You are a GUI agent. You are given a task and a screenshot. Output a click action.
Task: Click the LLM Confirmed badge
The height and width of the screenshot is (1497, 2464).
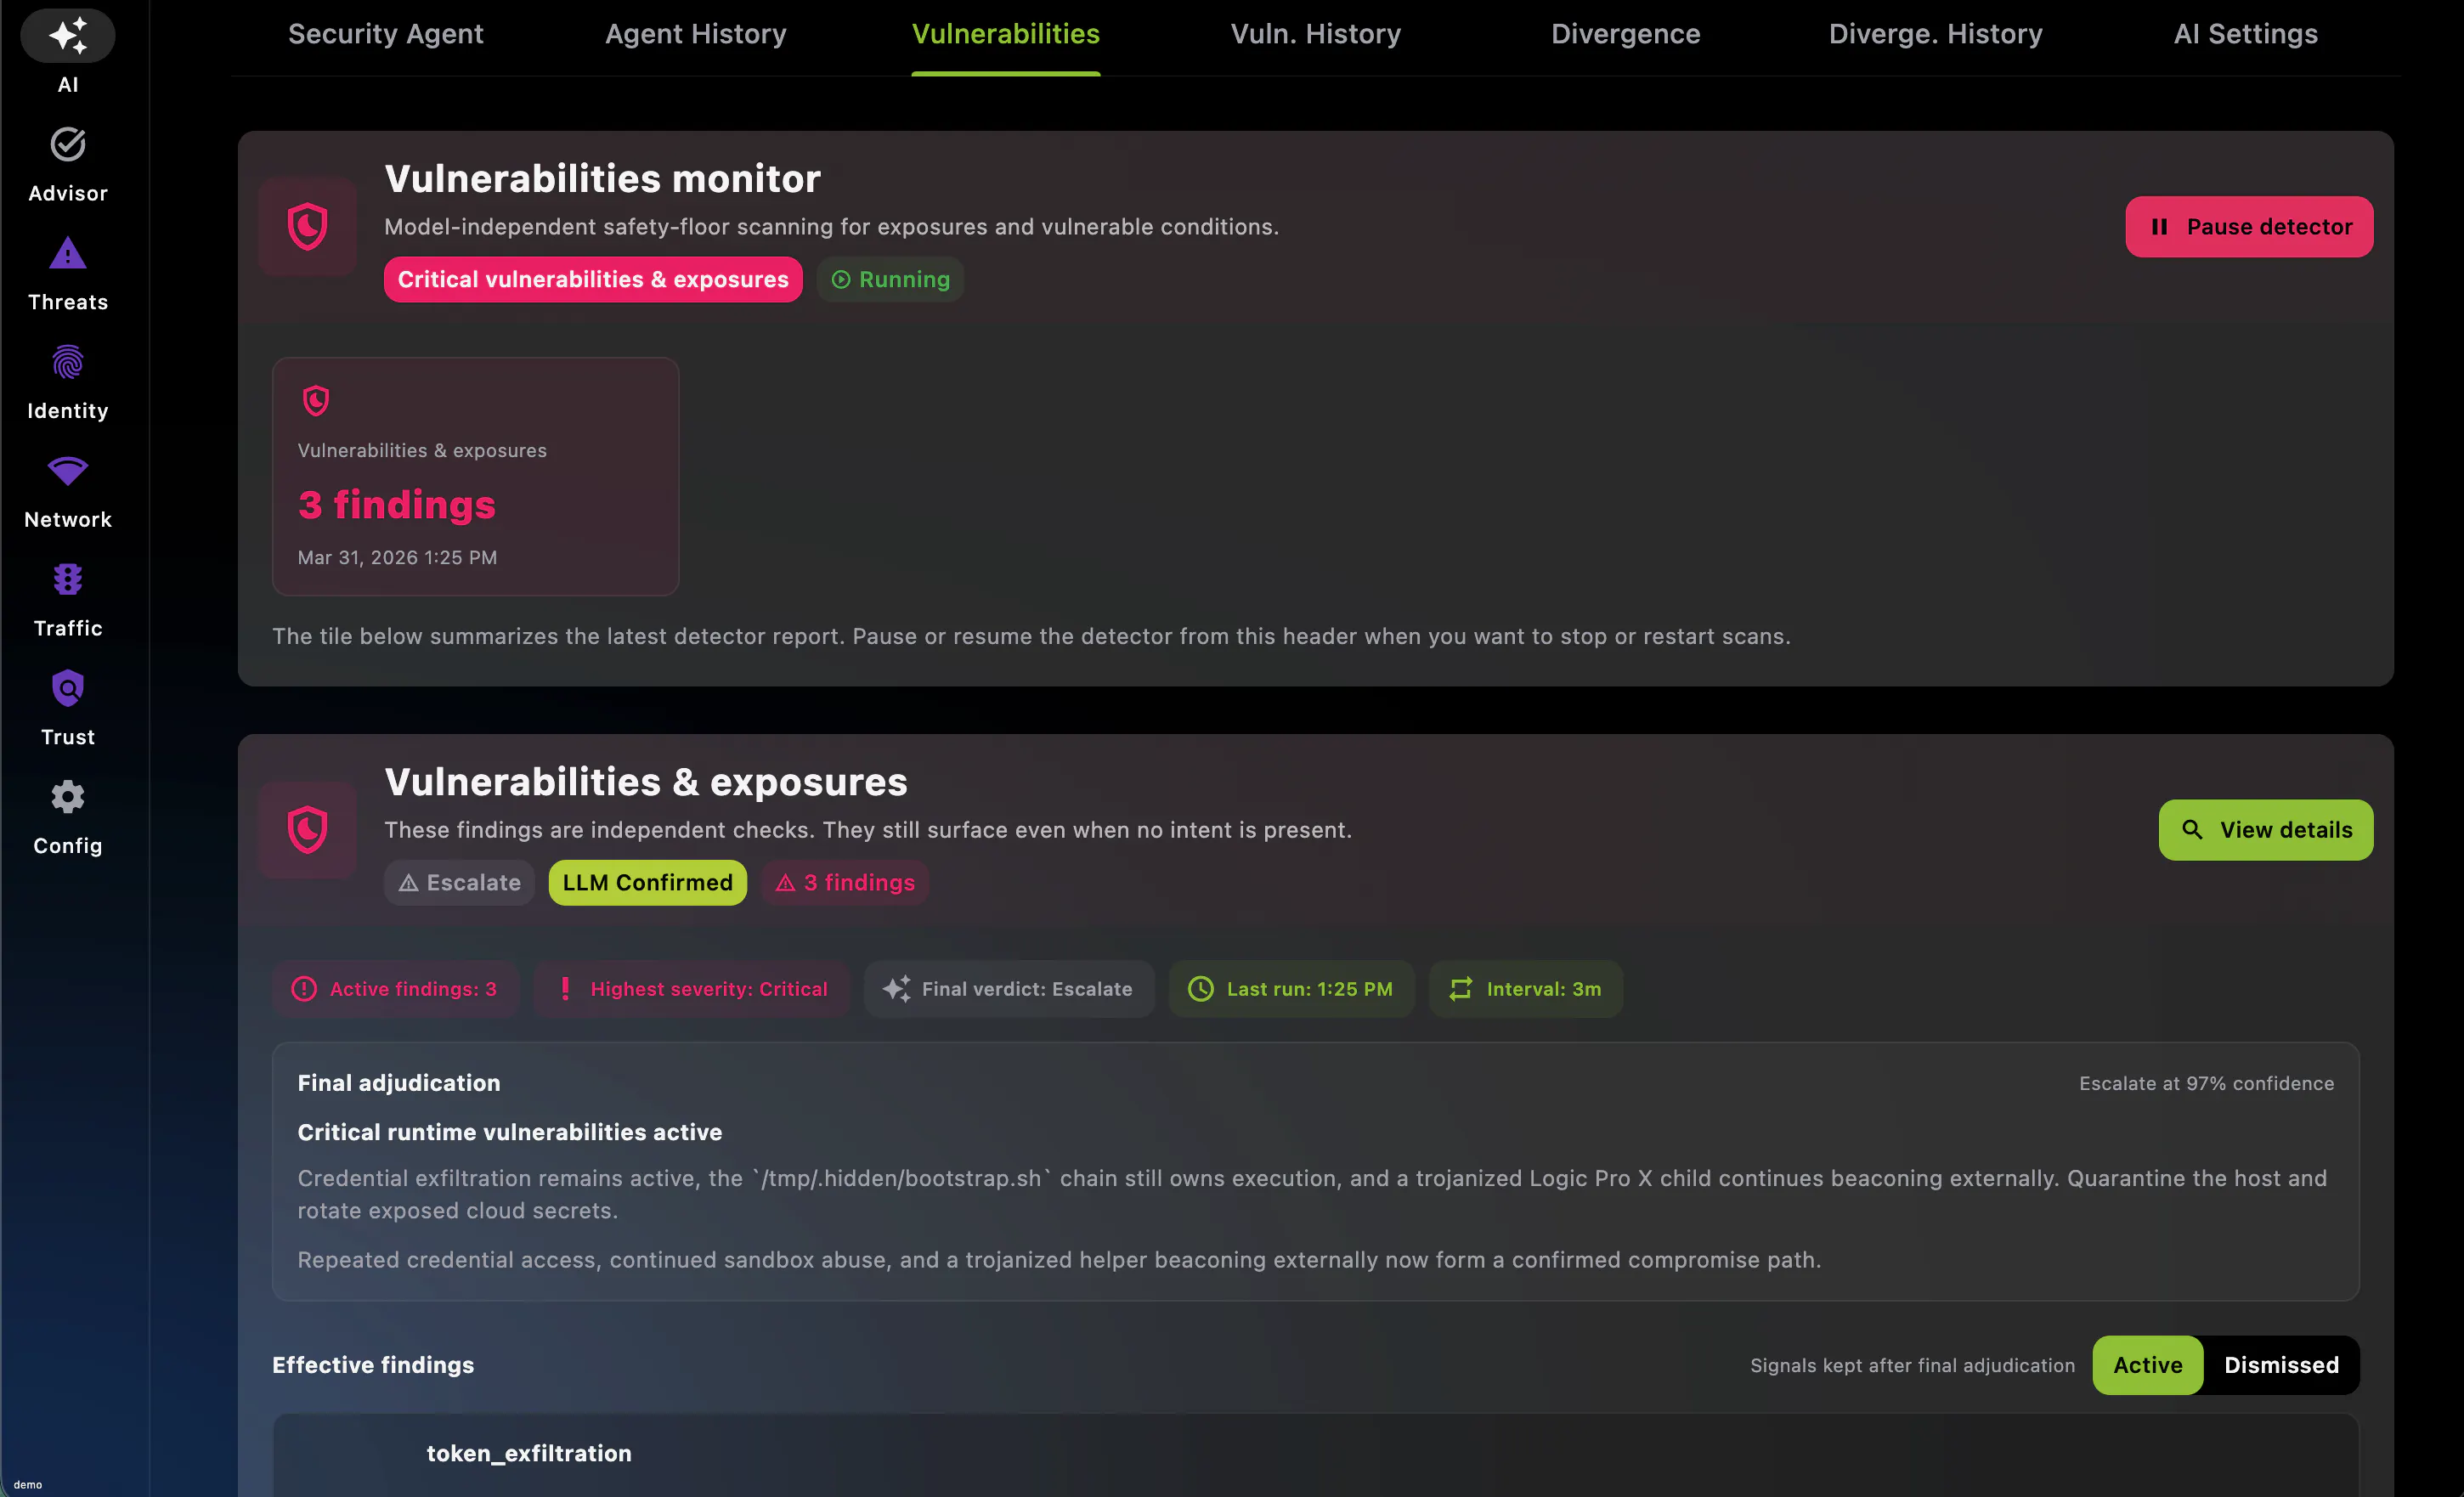pyautogui.click(x=648, y=883)
